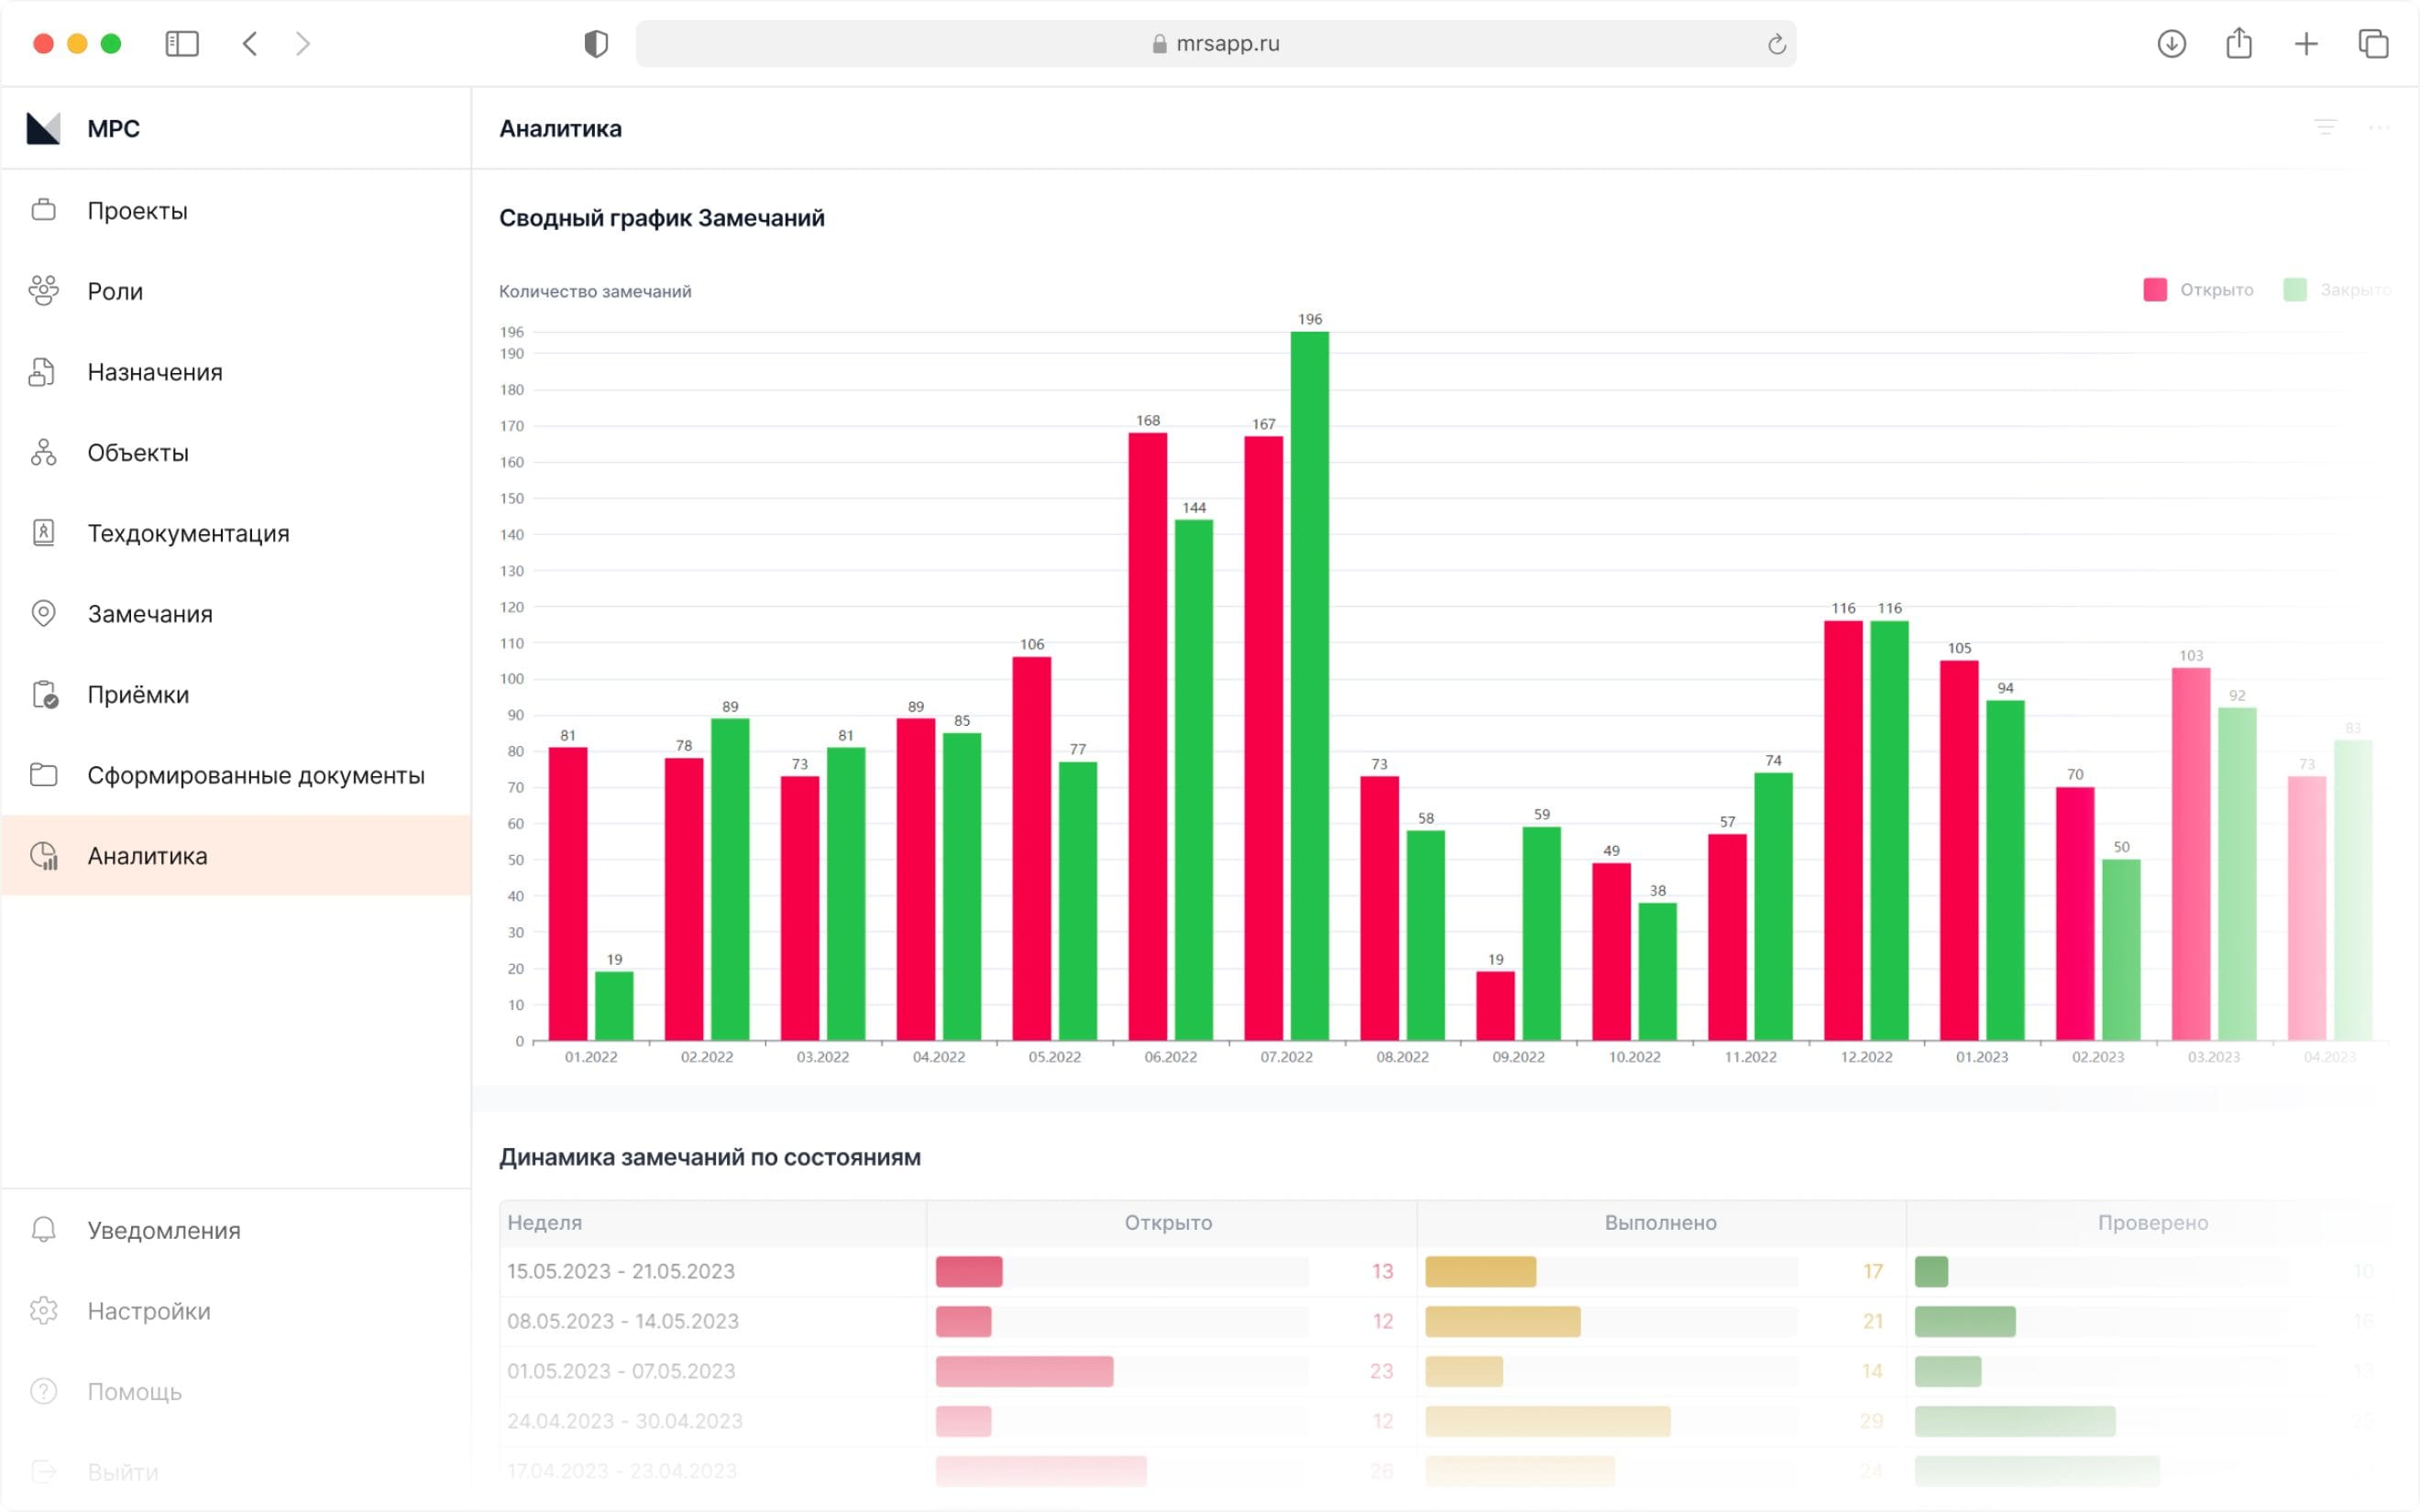Viewport: 2420px width, 1512px height.
Task: Click the Сформированные документы folder icon
Action: 43,774
